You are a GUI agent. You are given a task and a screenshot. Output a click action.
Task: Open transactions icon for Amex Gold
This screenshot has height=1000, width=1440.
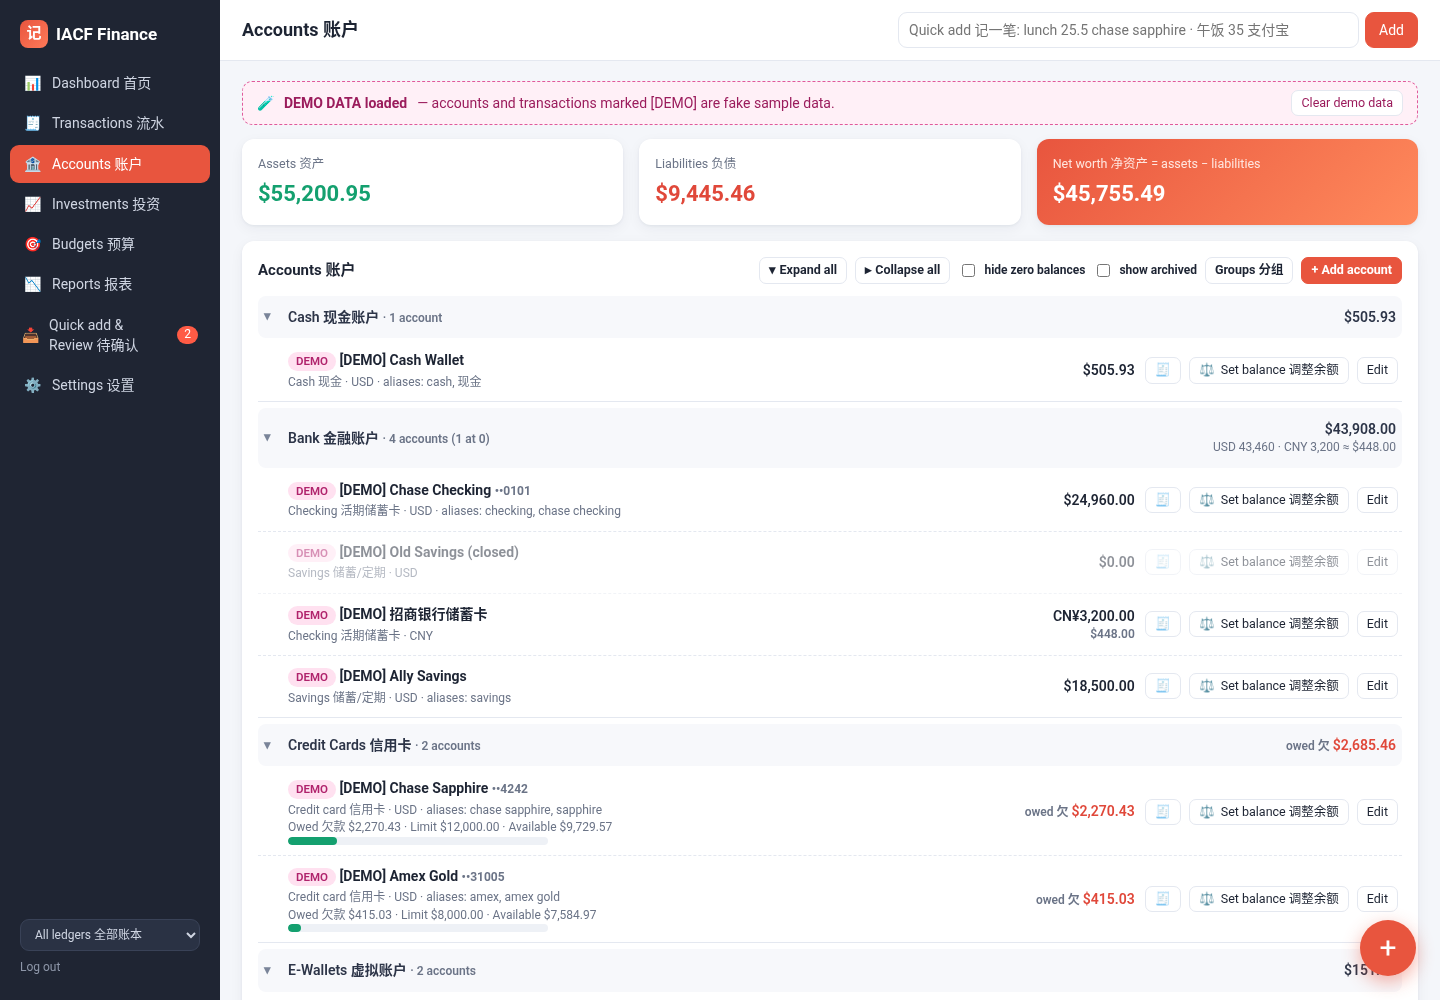tap(1163, 899)
